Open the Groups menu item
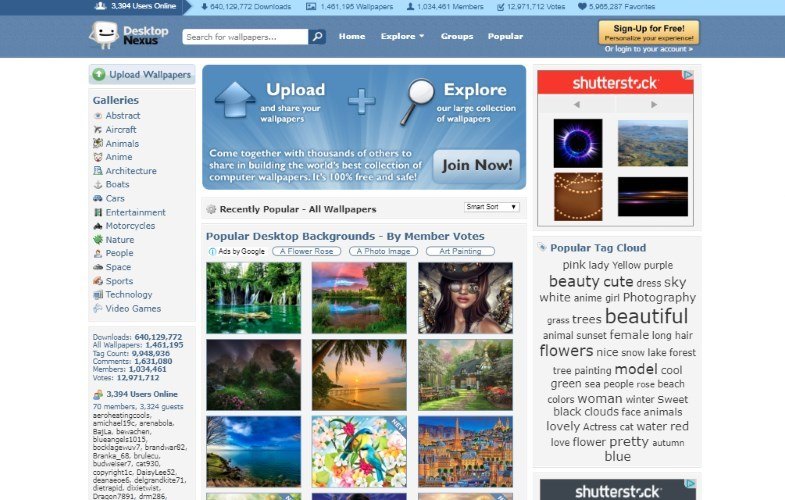This screenshot has width=785, height=500. 457,36
